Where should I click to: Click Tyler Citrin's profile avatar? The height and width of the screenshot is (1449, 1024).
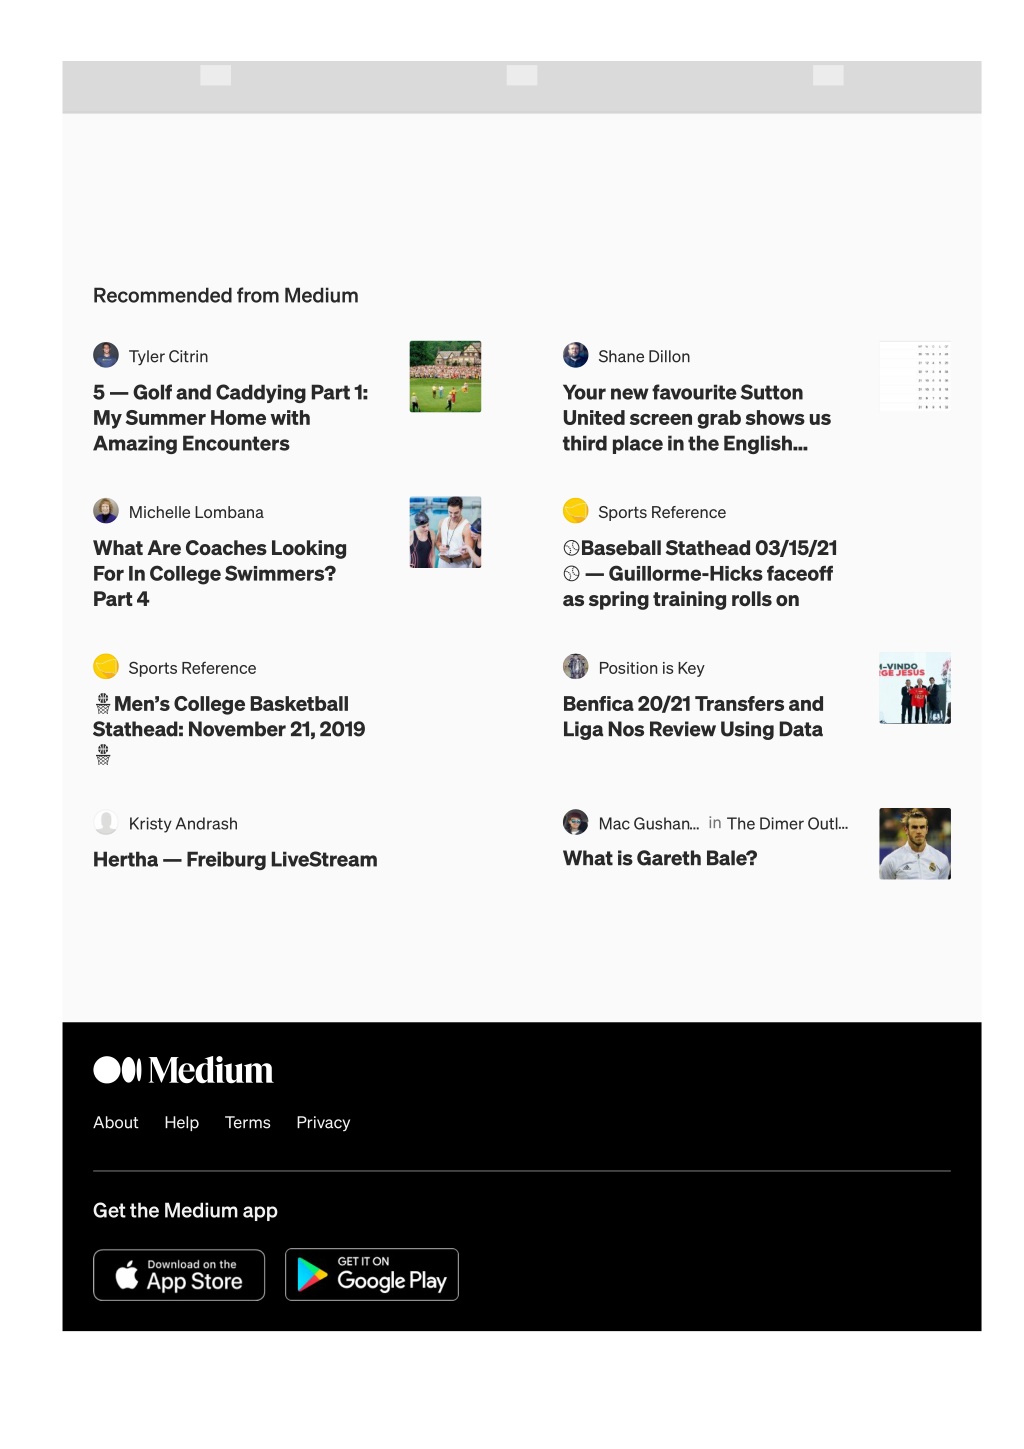point(106,355)
